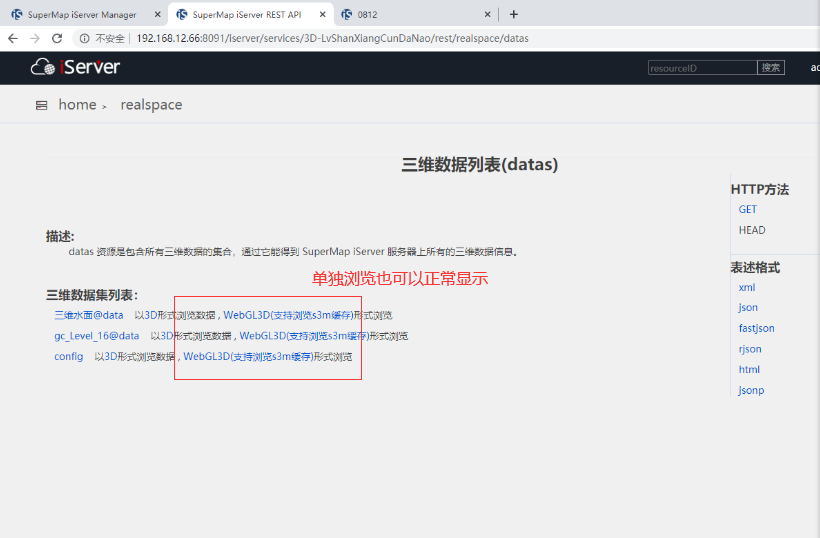Browse 三维水面@data in WebGL3D
This screenshot has width=820, height=538.
288,315
